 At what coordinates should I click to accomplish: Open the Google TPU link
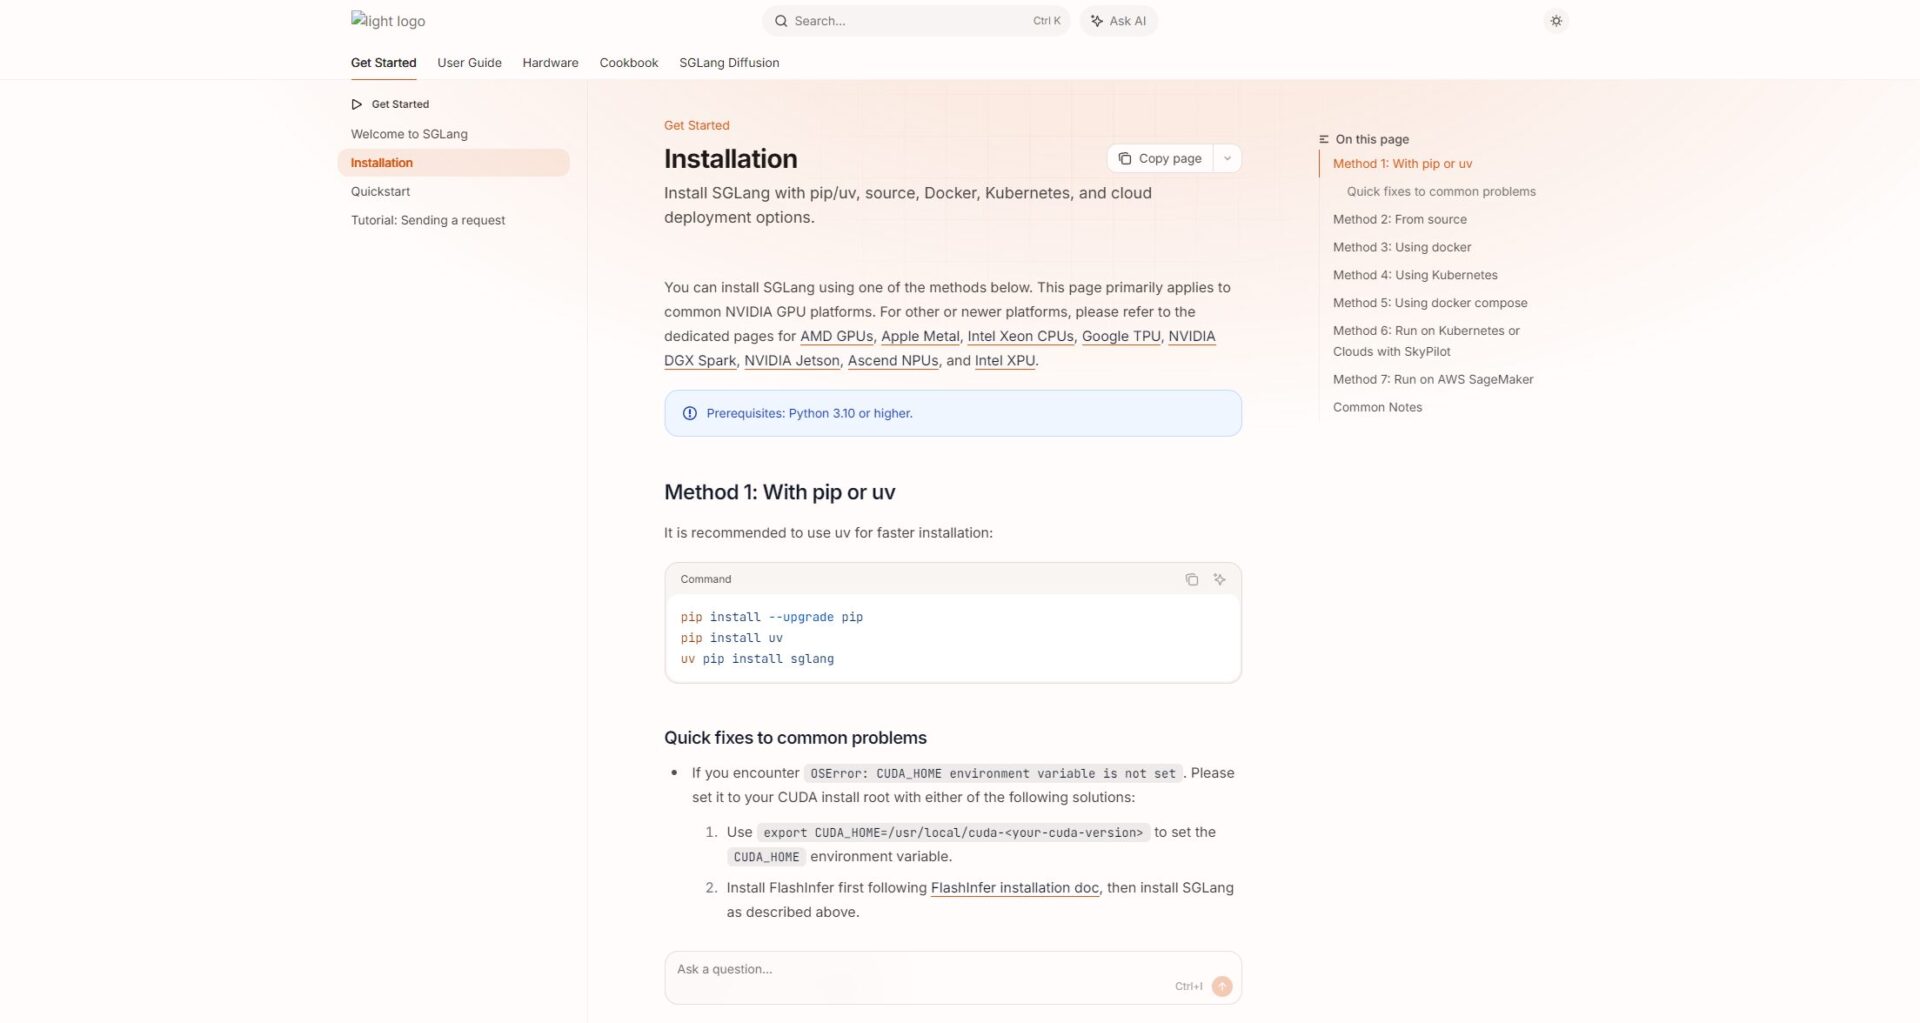[x=1121, y=337]
